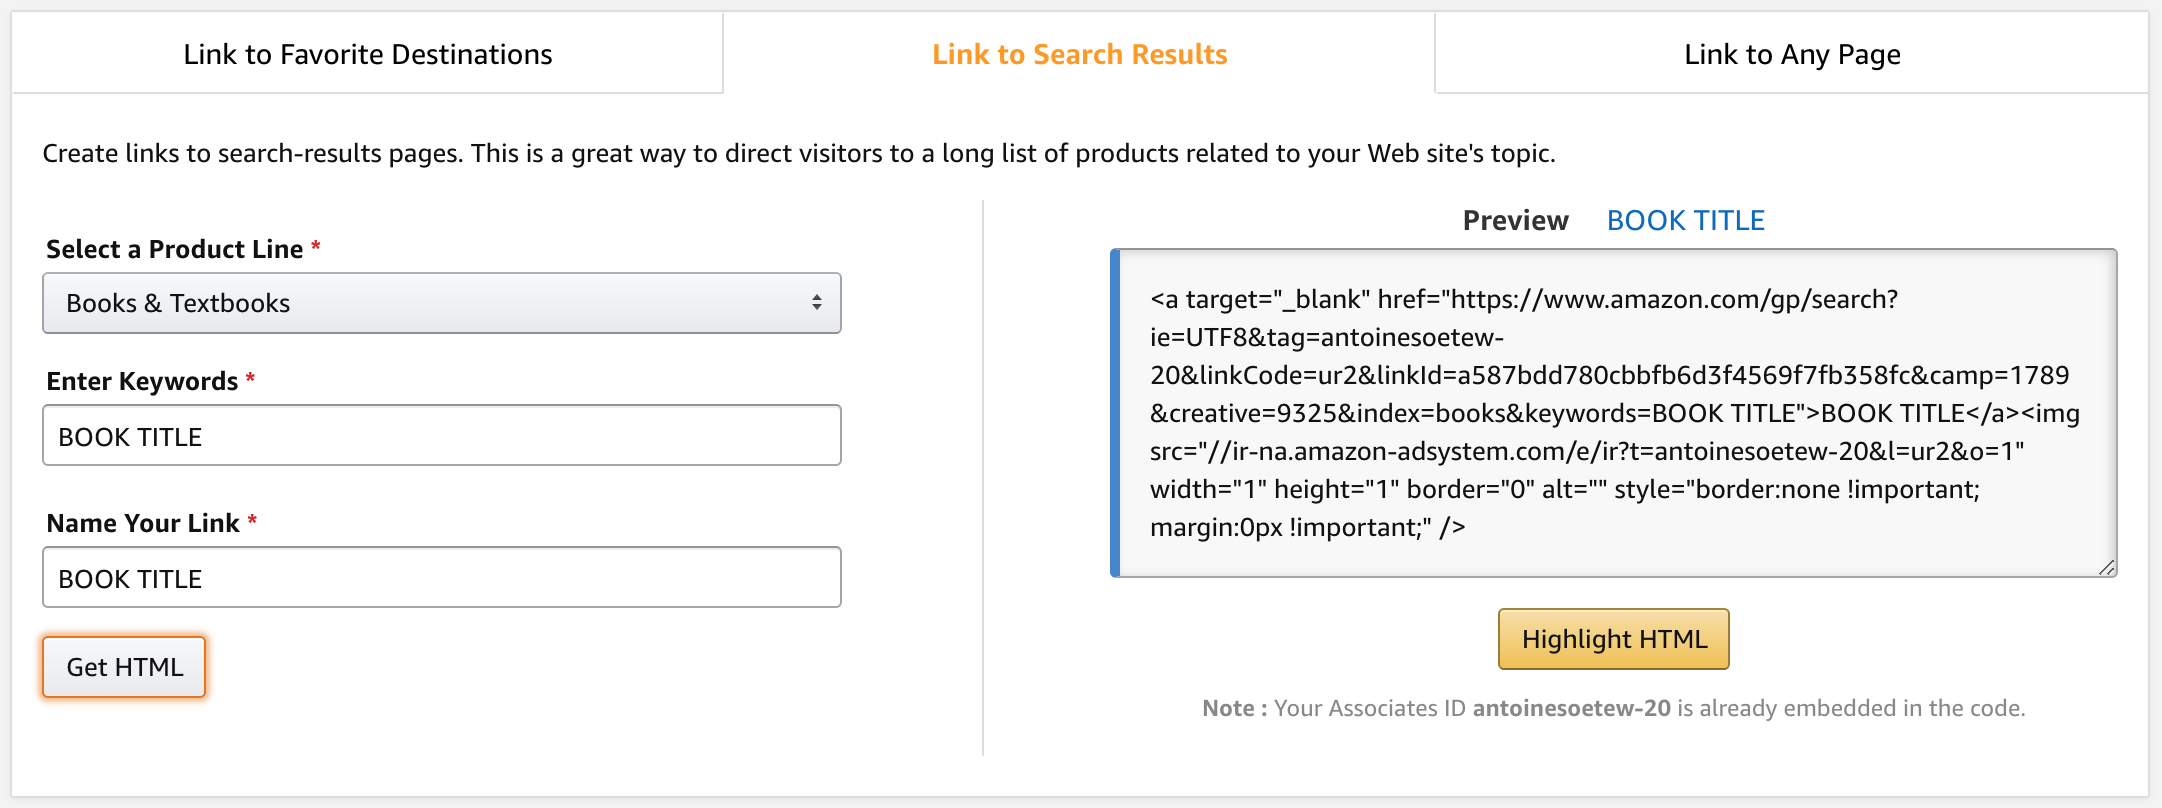Click the Associates ID antoinesoetew-20 note text
Viewport: 2162px width, 808px height.
click(x=1614, y=708)
